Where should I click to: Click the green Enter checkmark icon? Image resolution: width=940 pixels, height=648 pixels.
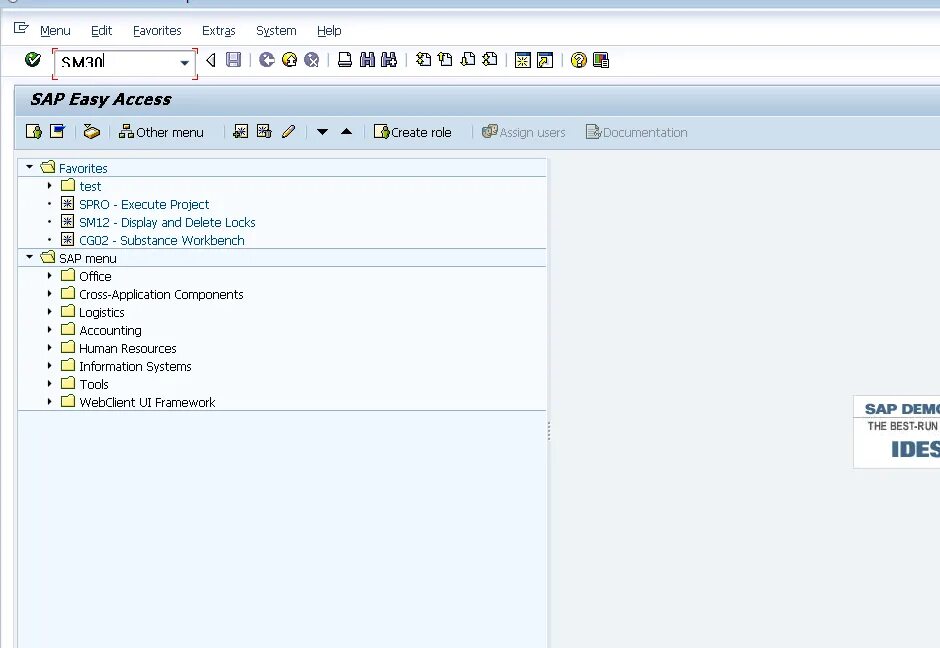(x=32, y=59)
